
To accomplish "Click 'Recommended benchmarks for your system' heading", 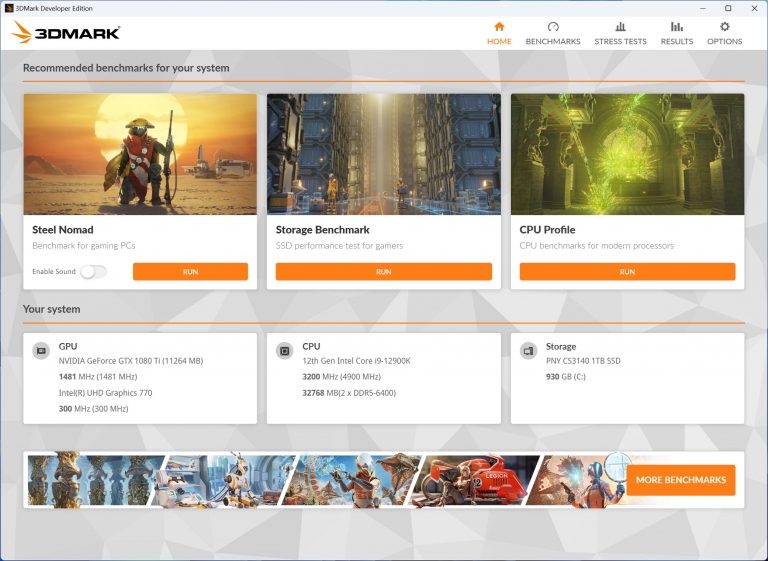I will tap(126, 68).
